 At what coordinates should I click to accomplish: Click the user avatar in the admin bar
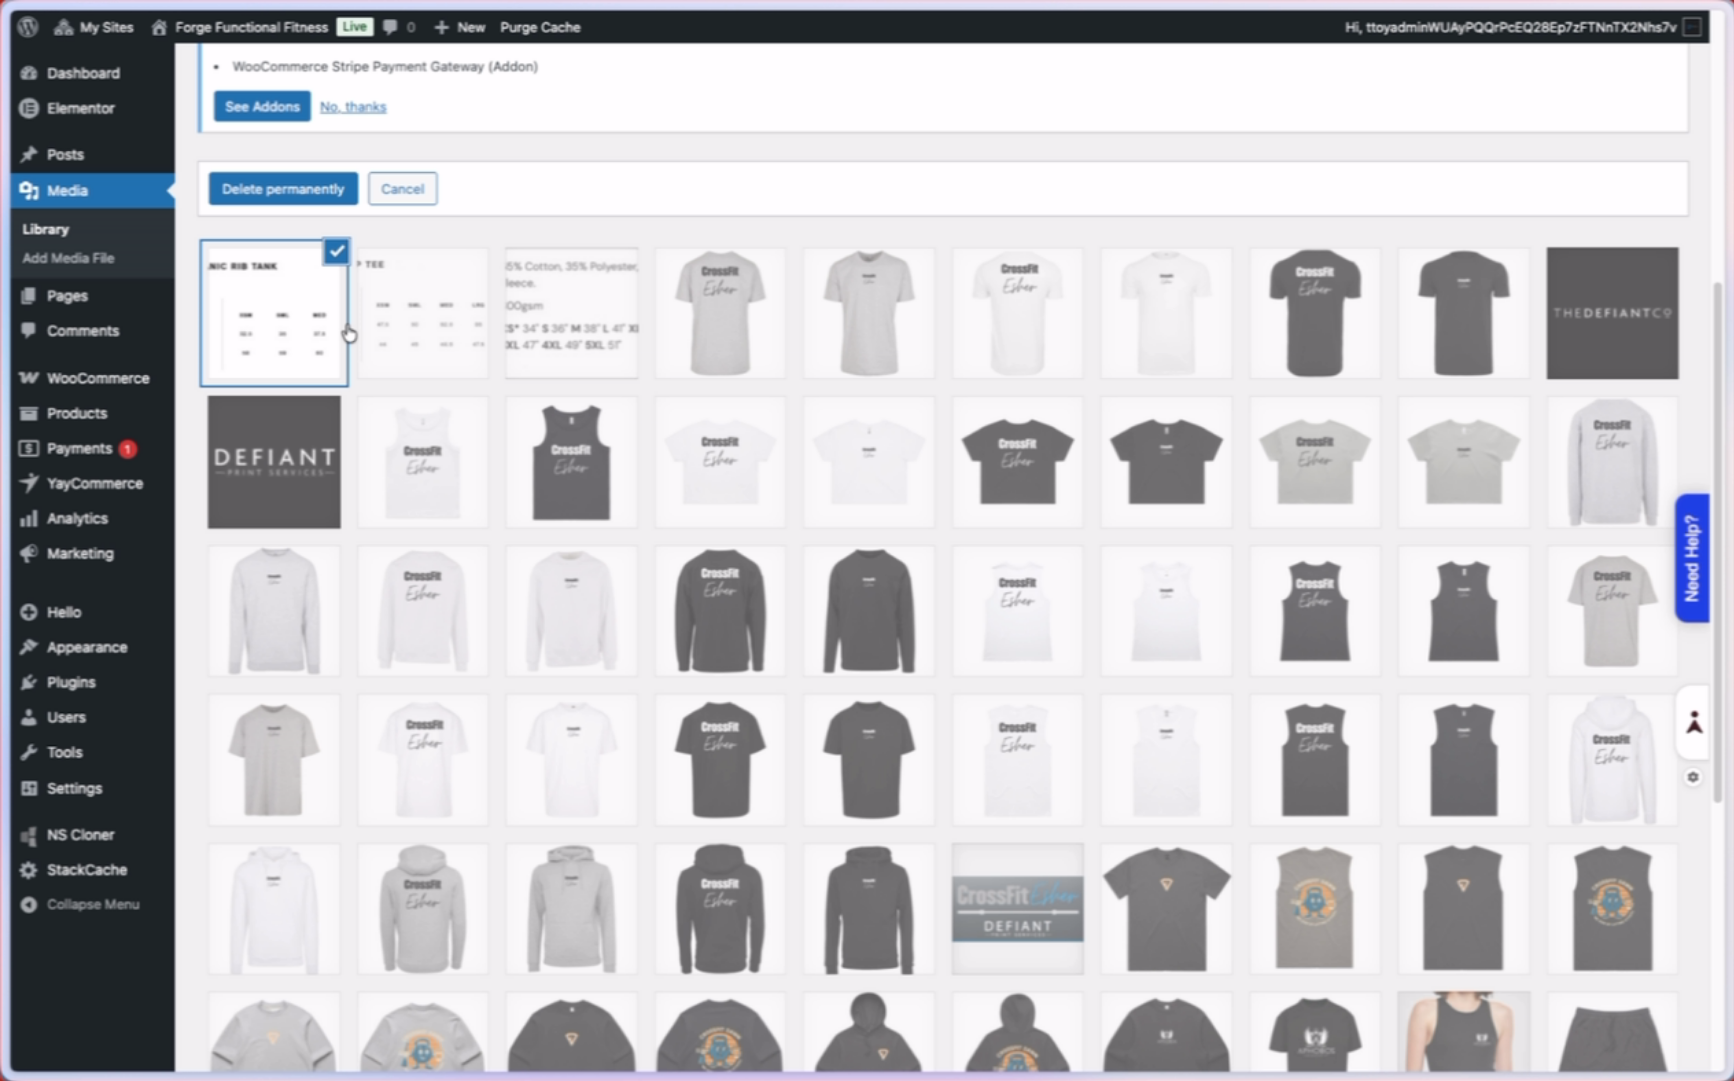(1692, 27)
